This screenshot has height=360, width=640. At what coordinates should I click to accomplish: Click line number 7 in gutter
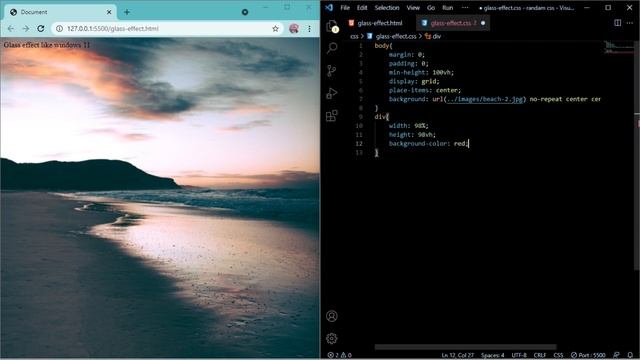coord(360,99)
